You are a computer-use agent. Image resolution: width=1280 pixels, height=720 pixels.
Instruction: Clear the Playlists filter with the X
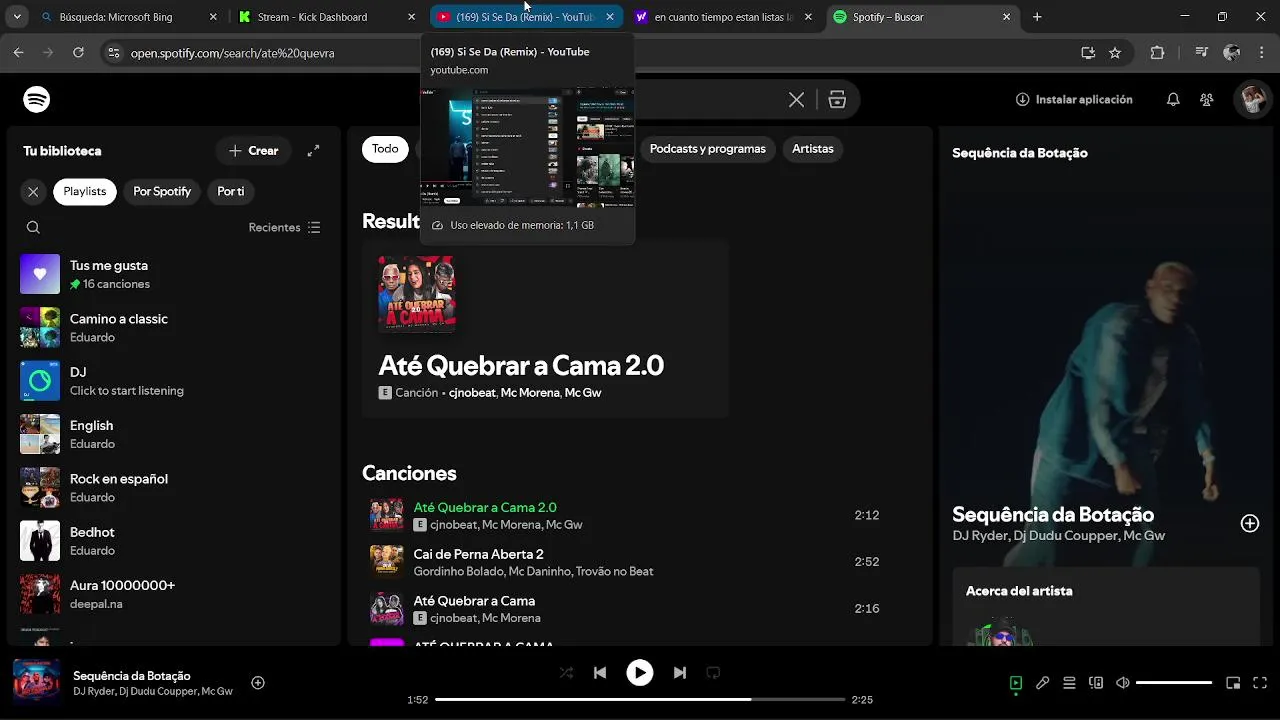click(x=33, y=191)
